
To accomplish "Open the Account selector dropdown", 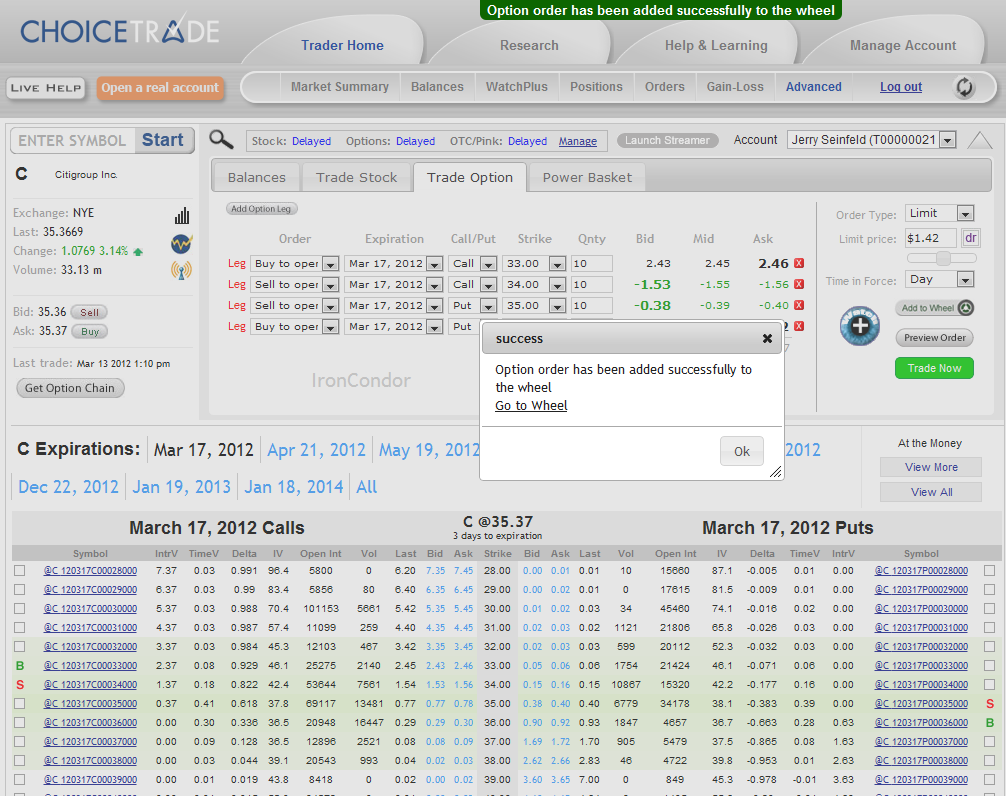I will 872,140.
